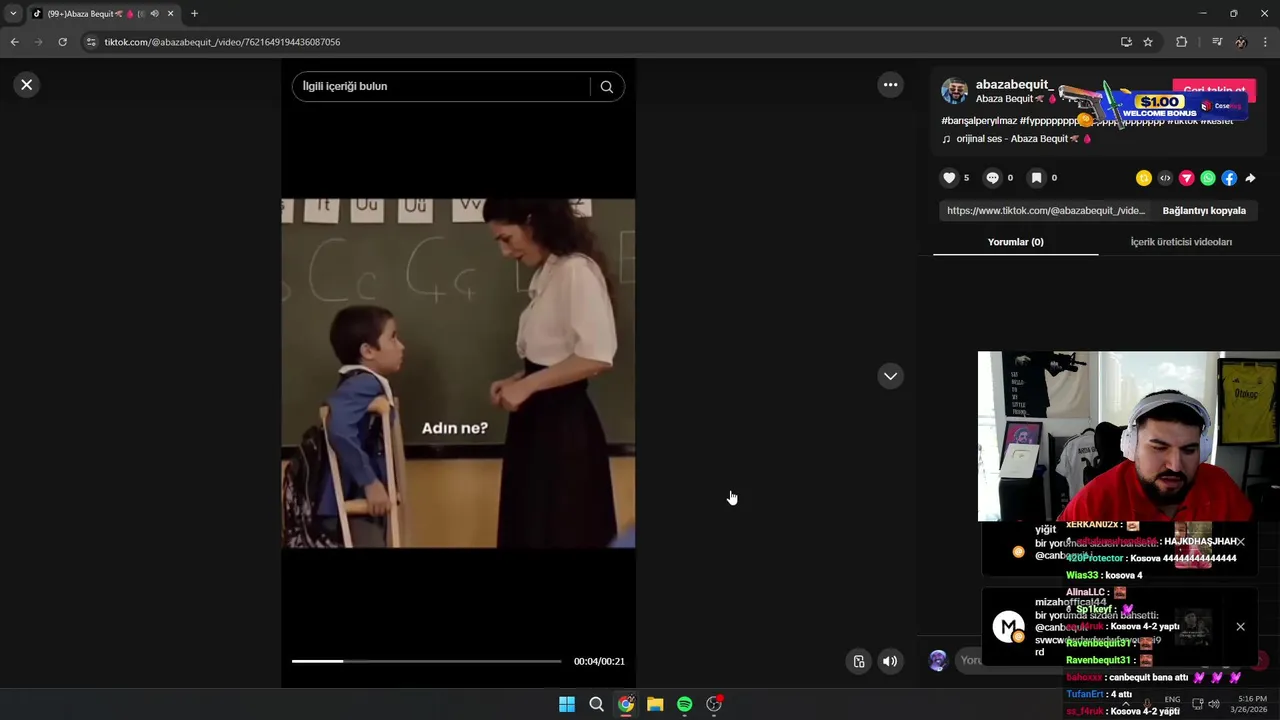Mute tab via speaker icon on TikTok tab
1280x720 pixels.
click(154, 14)
